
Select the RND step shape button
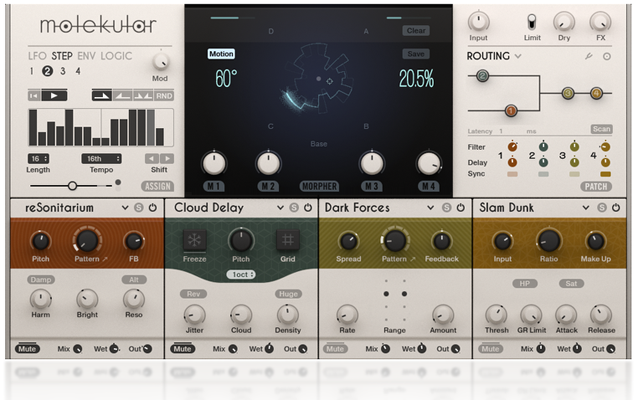tap(164, 96)
